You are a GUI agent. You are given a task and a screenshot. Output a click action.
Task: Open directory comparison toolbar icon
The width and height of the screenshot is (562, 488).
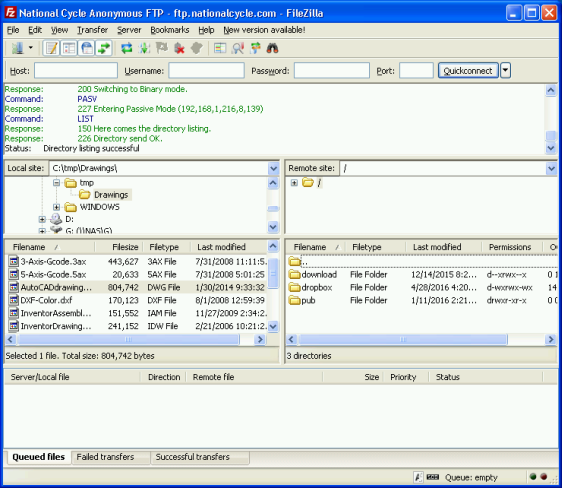point(220,48)
